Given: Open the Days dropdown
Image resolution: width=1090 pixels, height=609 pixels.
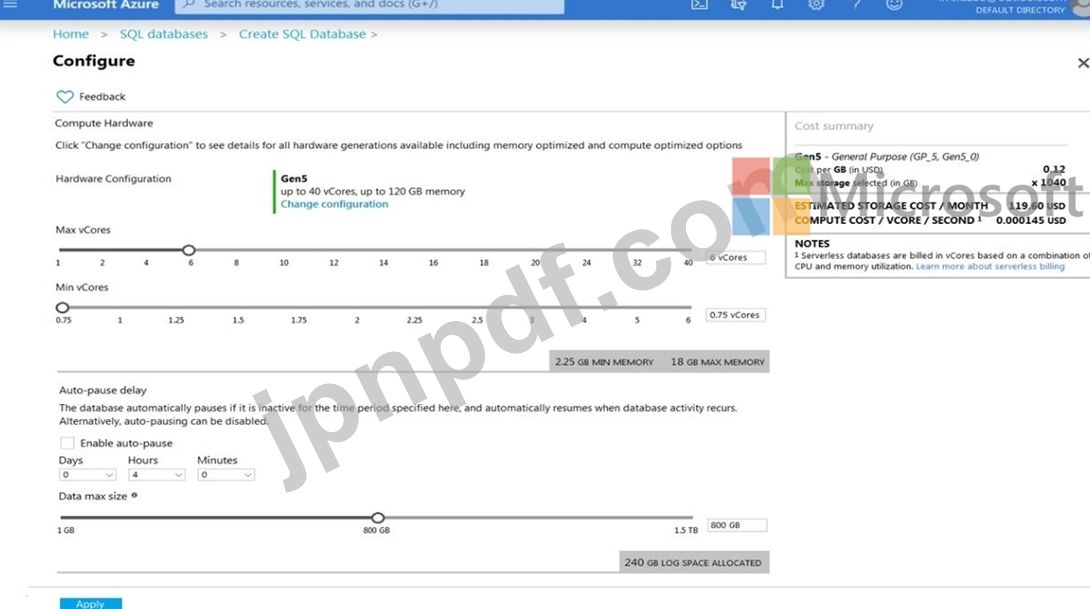Looking at the screenshot, I should coord(87,475).
